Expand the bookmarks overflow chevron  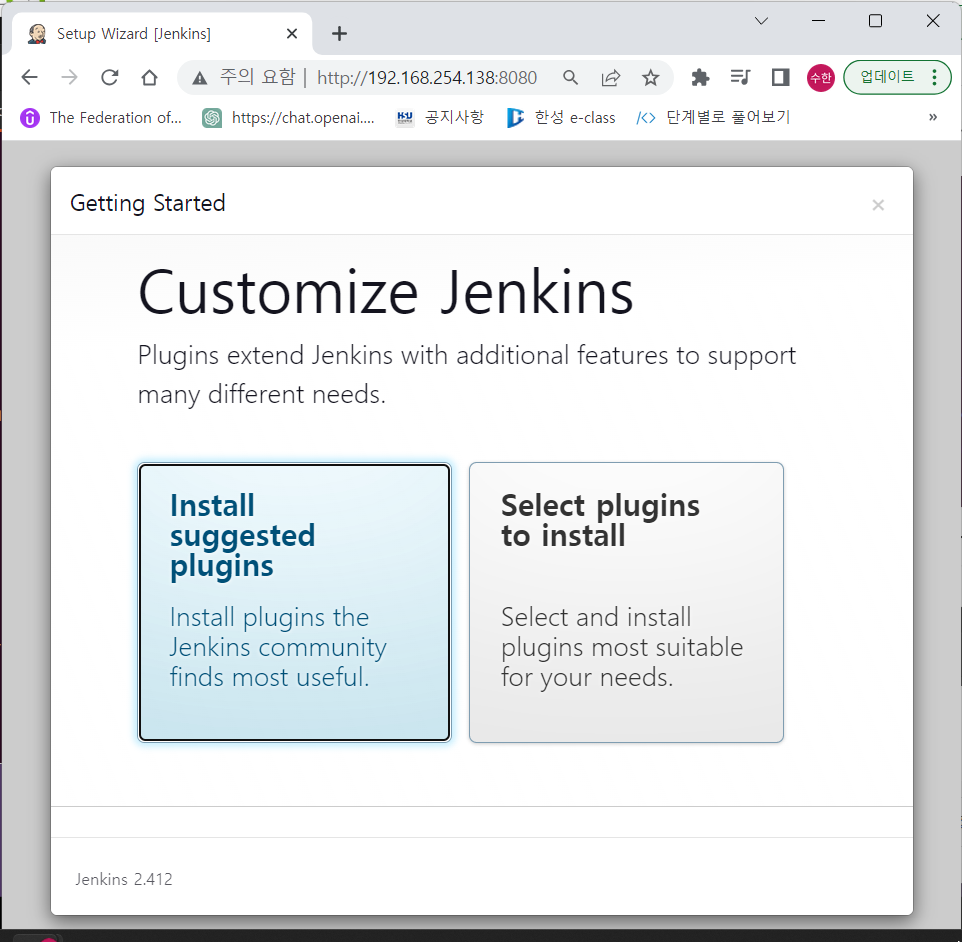coord(933,117)
